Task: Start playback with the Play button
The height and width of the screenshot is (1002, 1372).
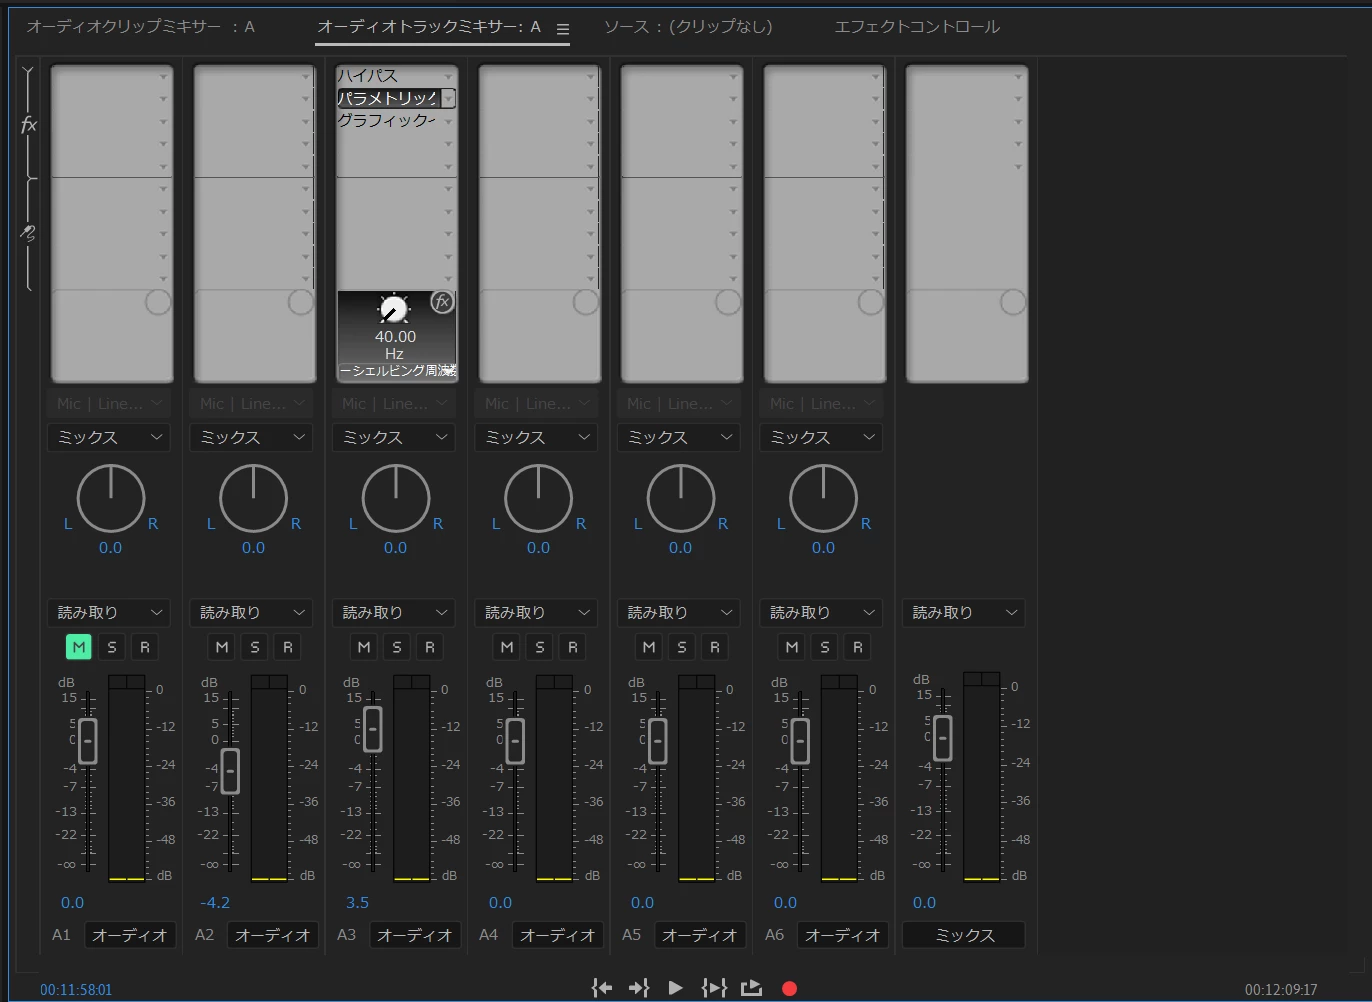Action: [676, 988]
